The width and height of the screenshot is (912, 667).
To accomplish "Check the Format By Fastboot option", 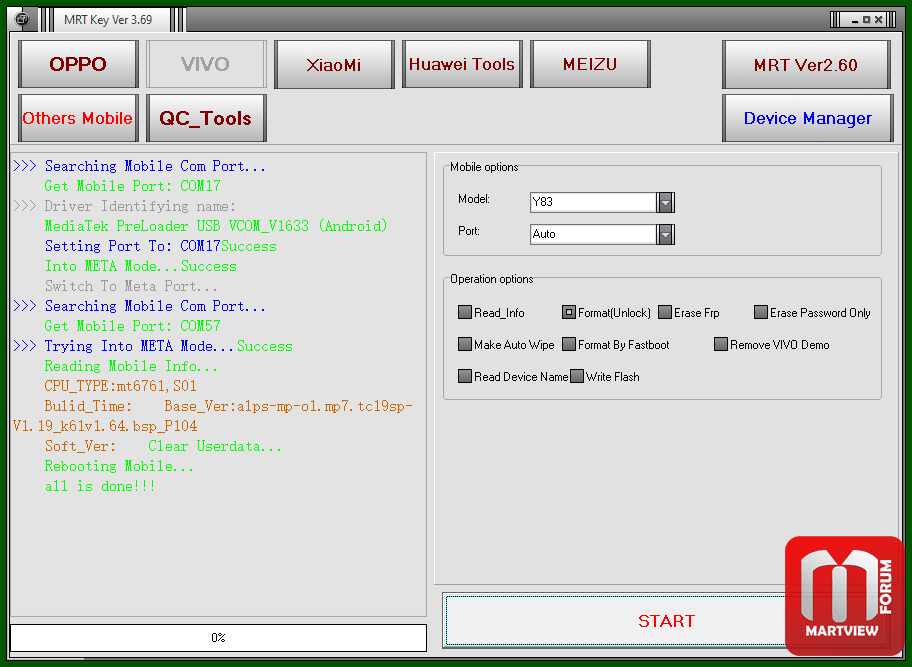I will click(x=569, y=344).
